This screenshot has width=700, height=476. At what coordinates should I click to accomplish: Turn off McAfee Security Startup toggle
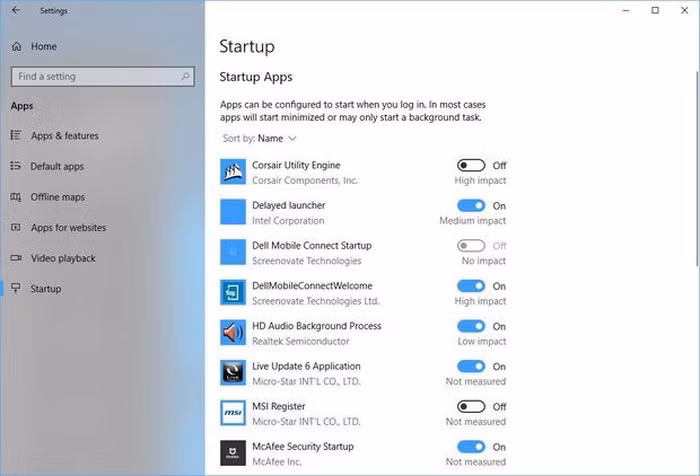[x=471, y=447]
